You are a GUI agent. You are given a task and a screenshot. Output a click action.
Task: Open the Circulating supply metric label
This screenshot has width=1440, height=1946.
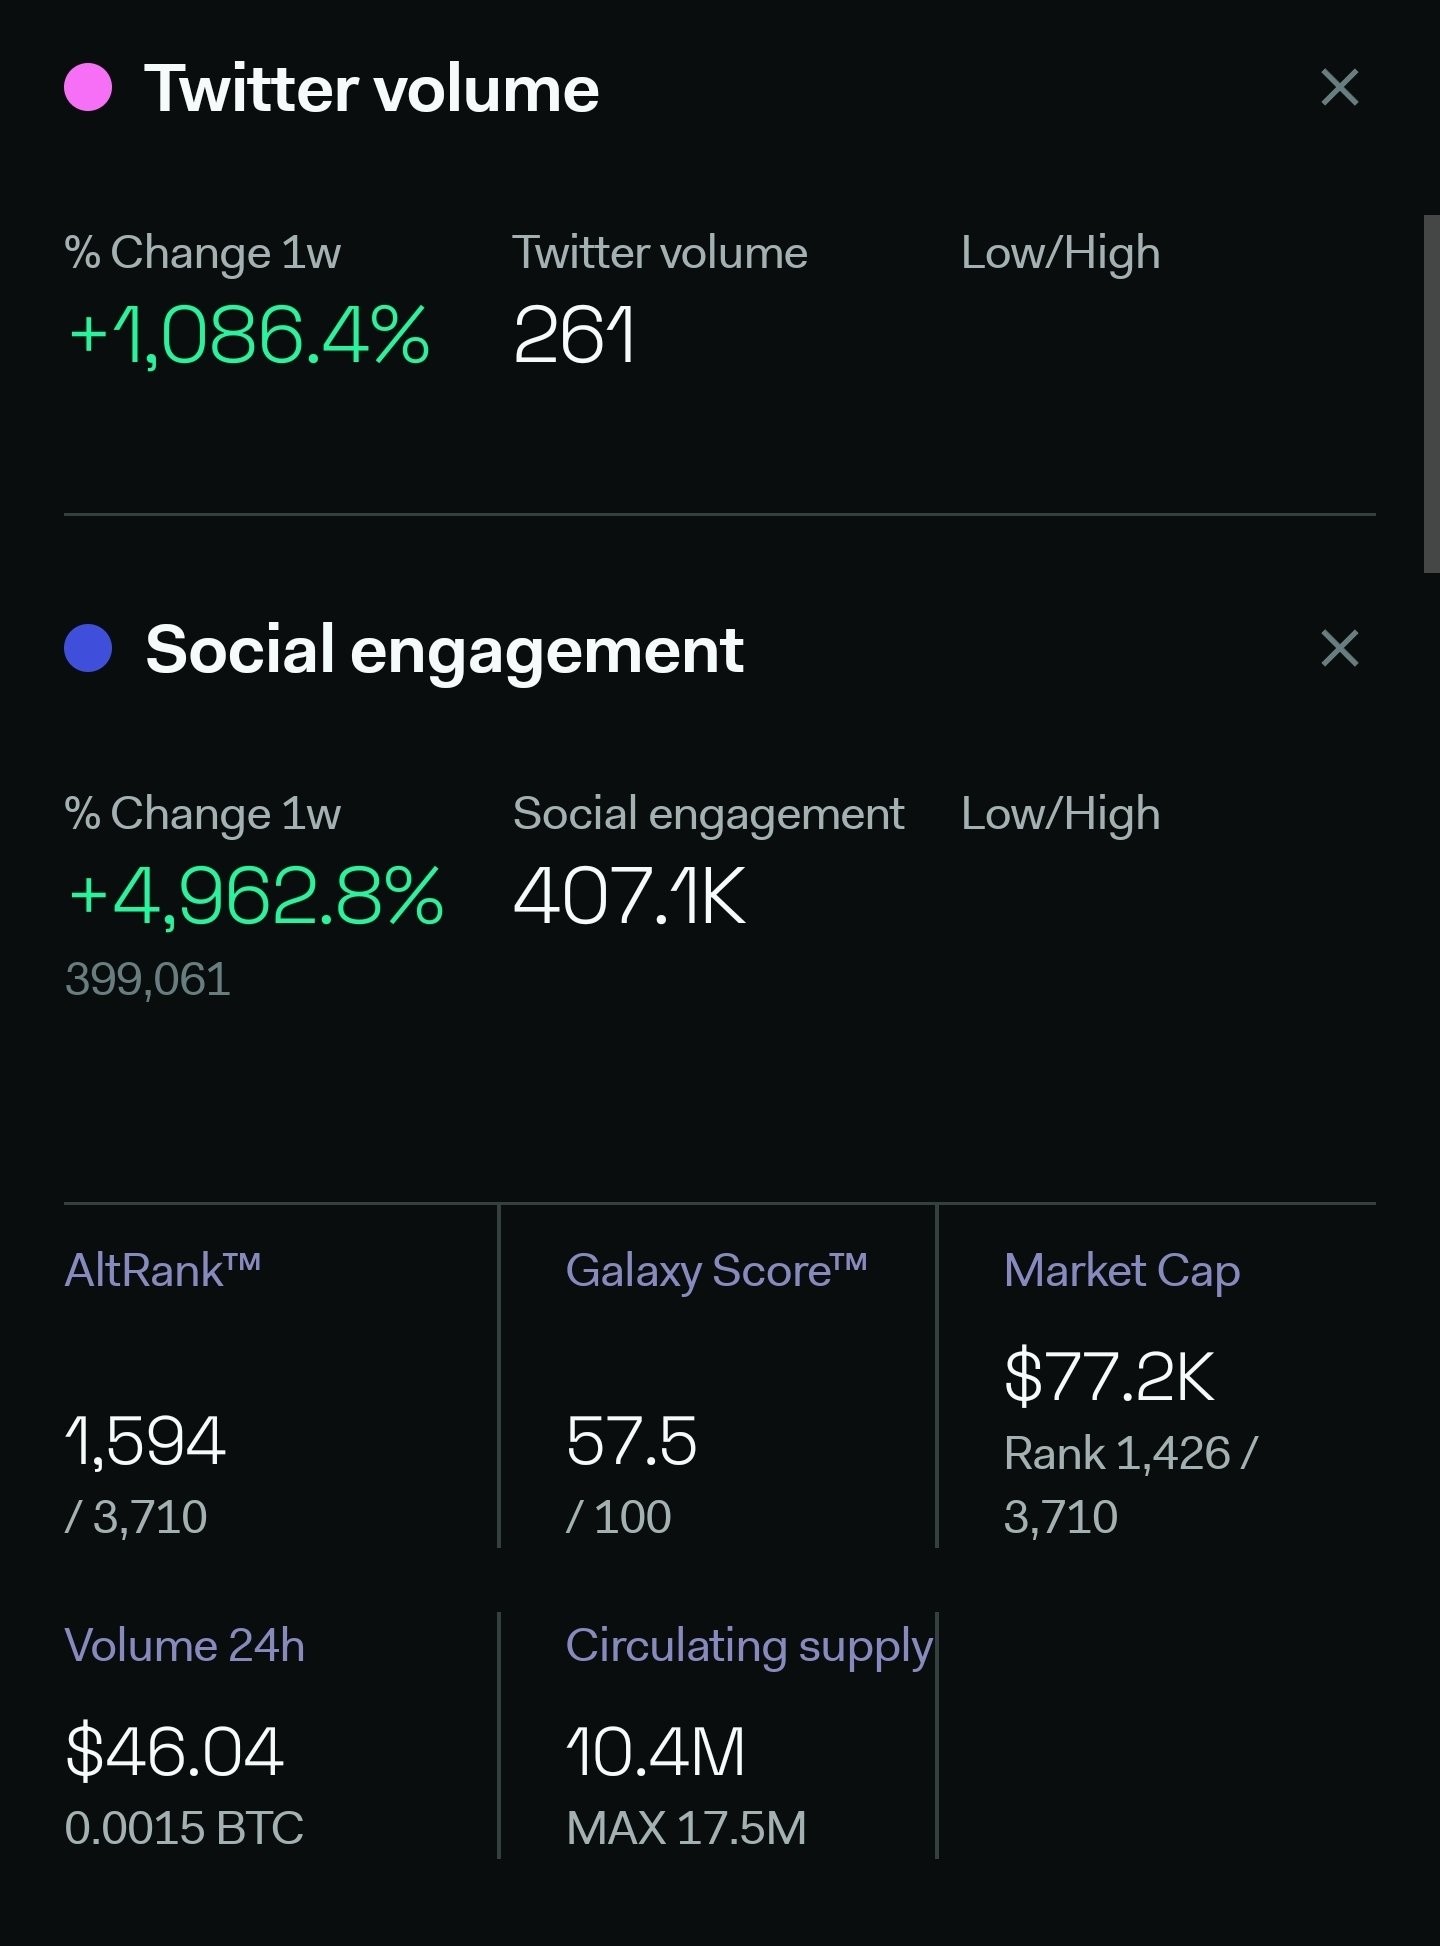[x=750, y=1646]
